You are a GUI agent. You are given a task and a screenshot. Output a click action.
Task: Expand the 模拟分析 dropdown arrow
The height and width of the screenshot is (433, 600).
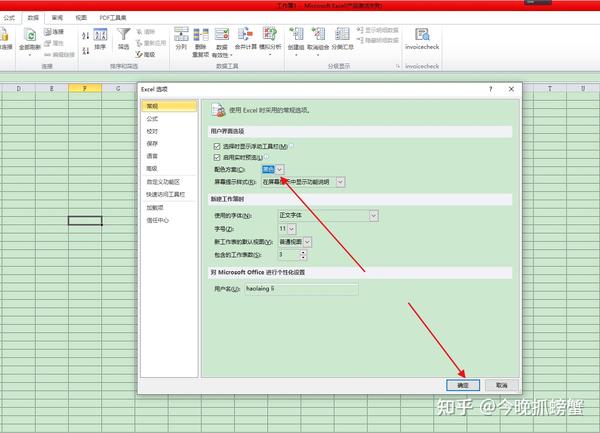coord(270,55)
